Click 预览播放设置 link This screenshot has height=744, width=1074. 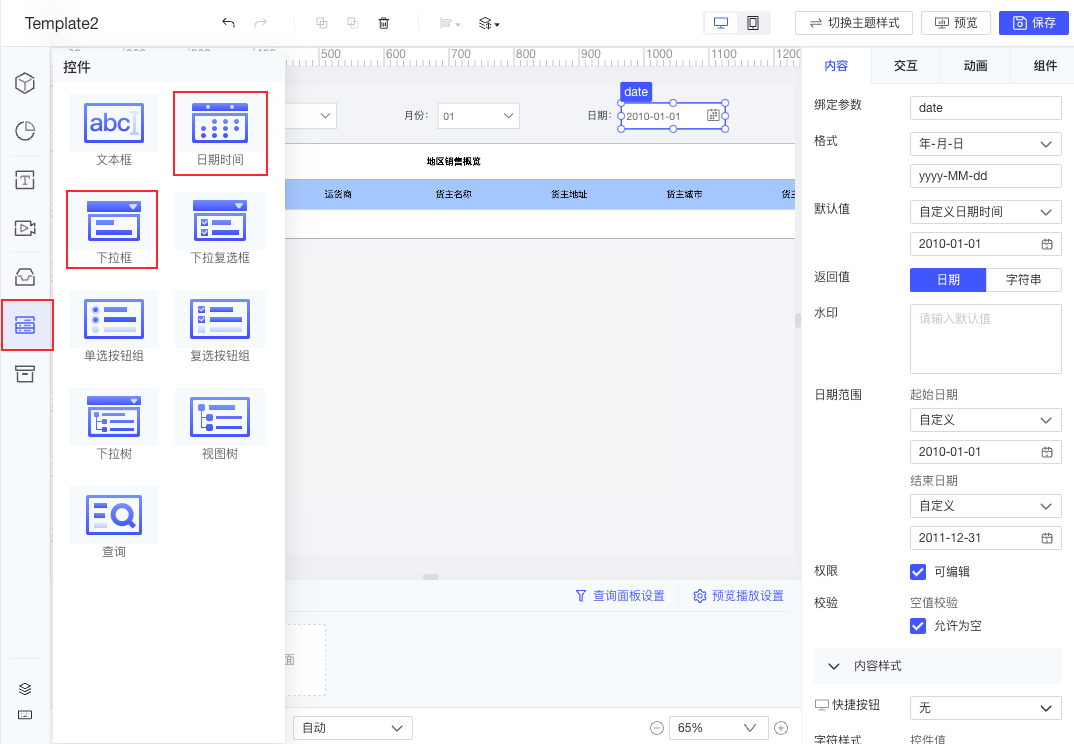click(738, 596)
